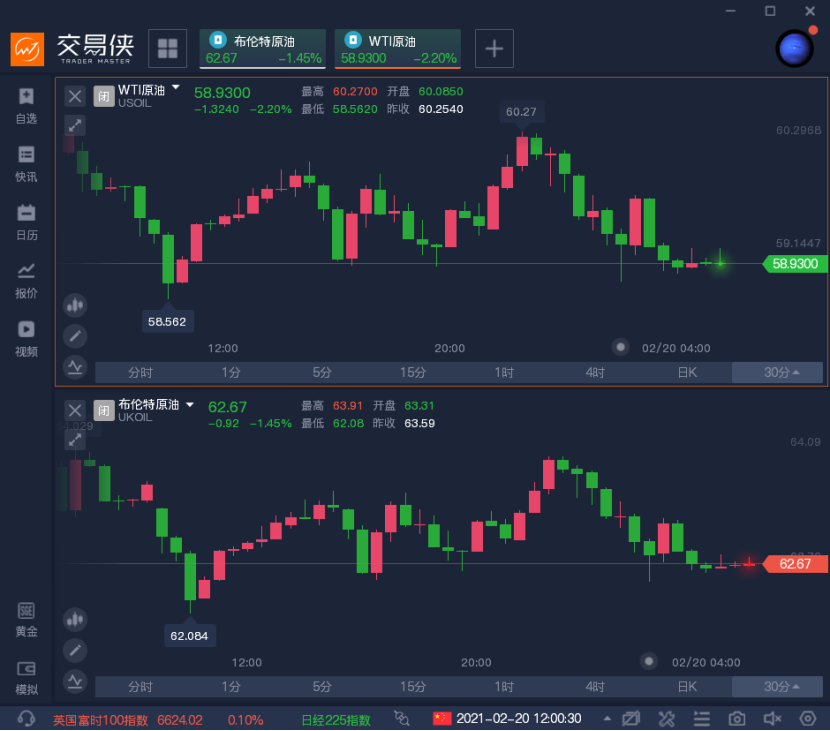Toggle volume indicator display on Brent chart

point(74,619)
